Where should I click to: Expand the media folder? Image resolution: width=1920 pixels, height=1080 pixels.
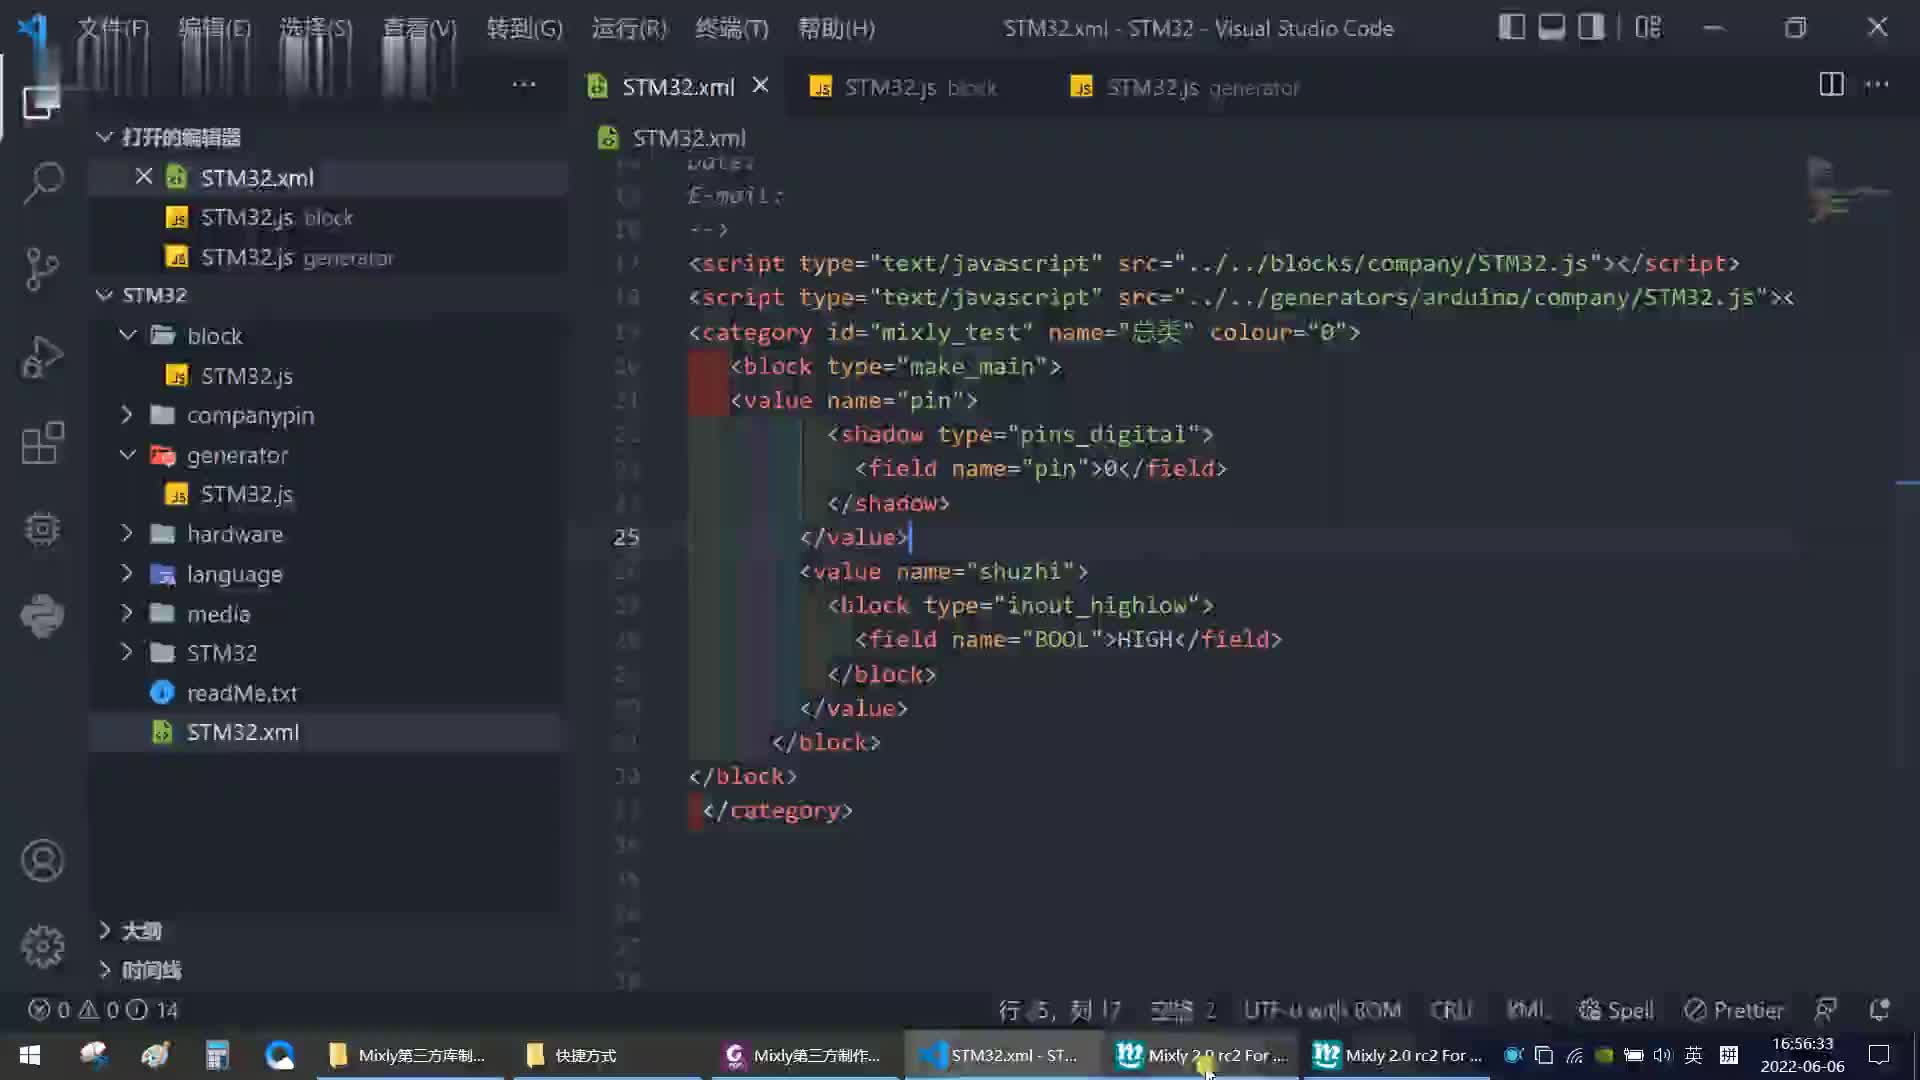[127, 613]
